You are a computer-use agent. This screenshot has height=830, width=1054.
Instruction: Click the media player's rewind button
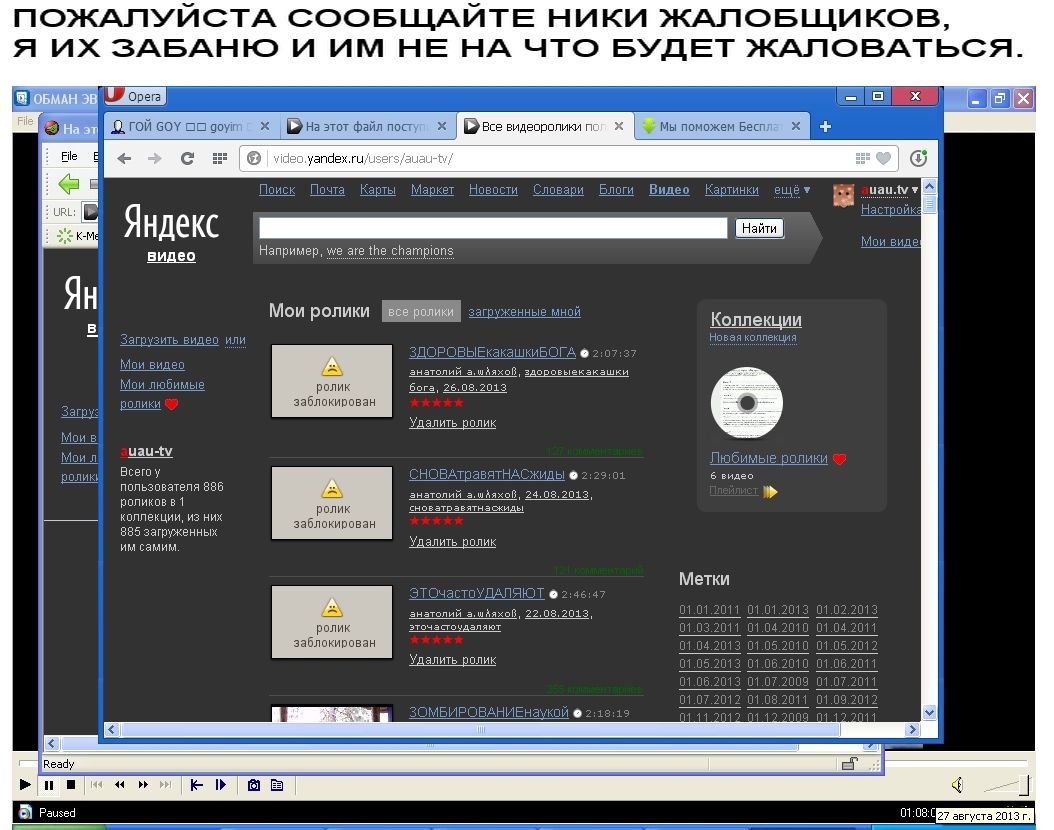click(120, 784)
